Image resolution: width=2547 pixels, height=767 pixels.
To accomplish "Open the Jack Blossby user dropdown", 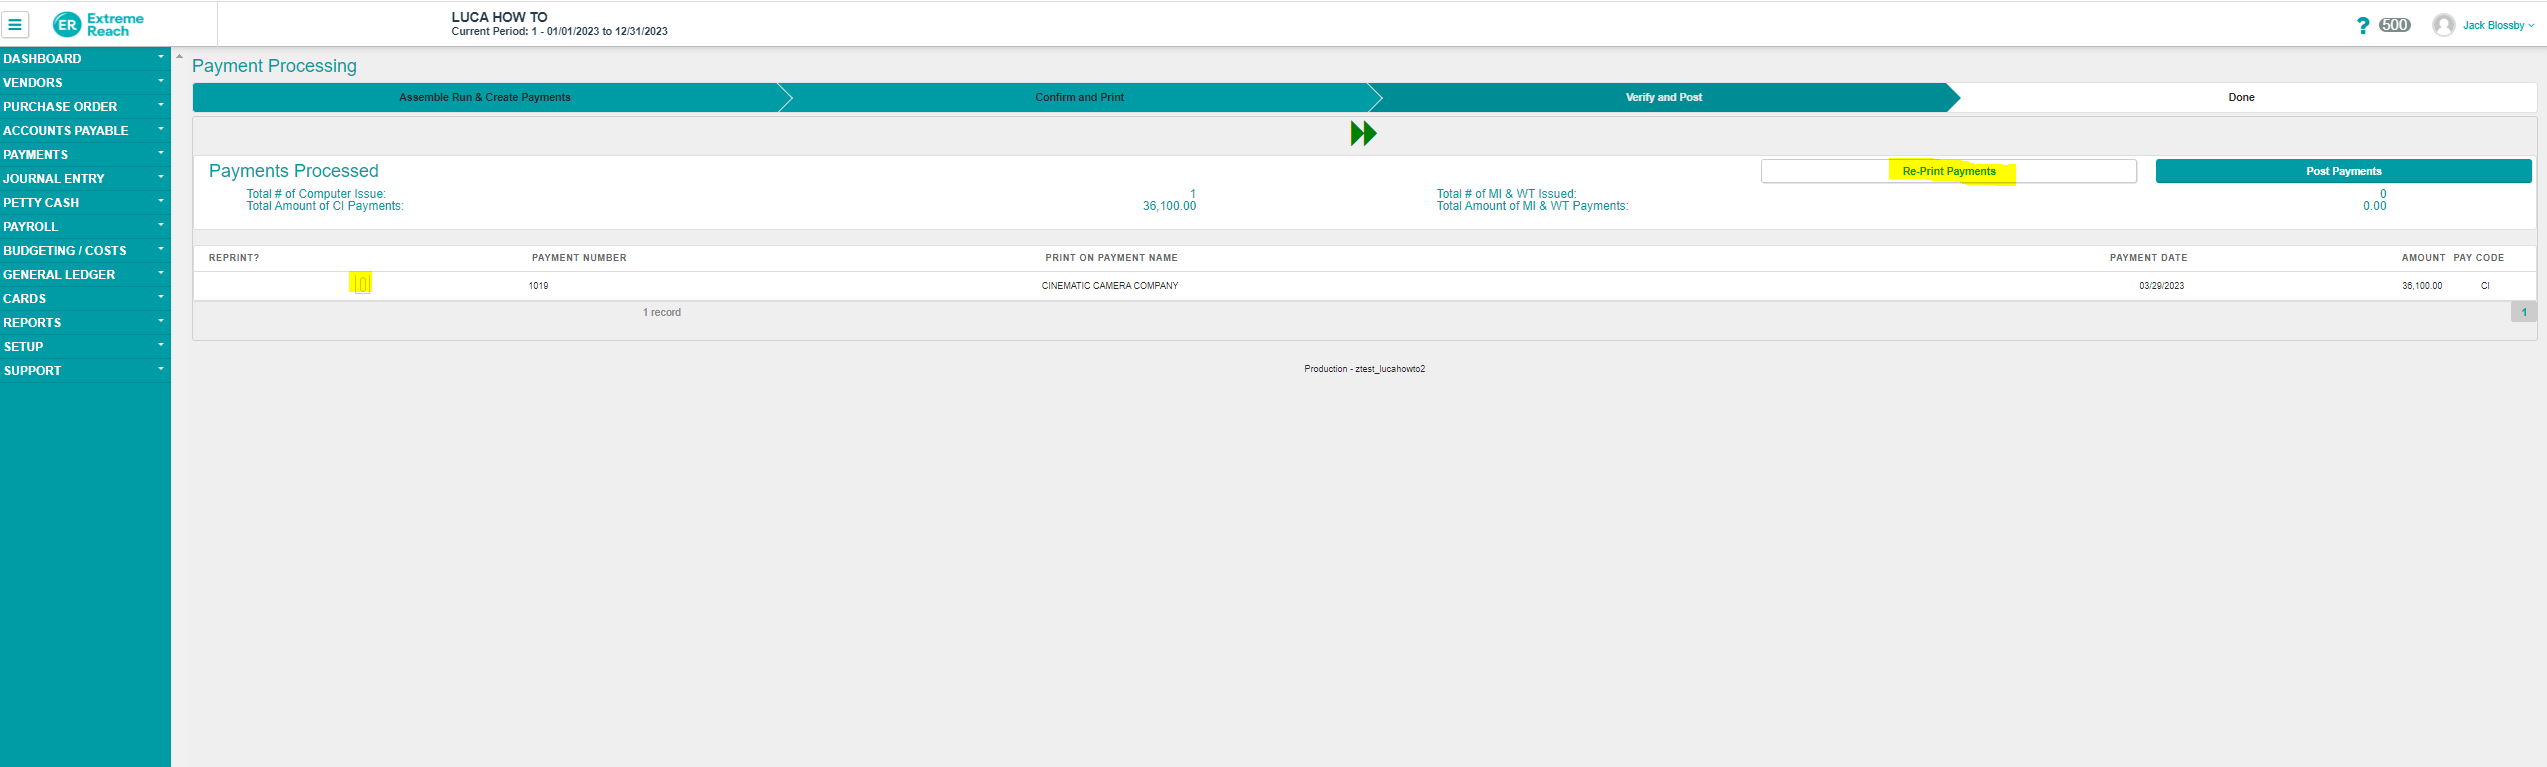I will click(2497, 26).
